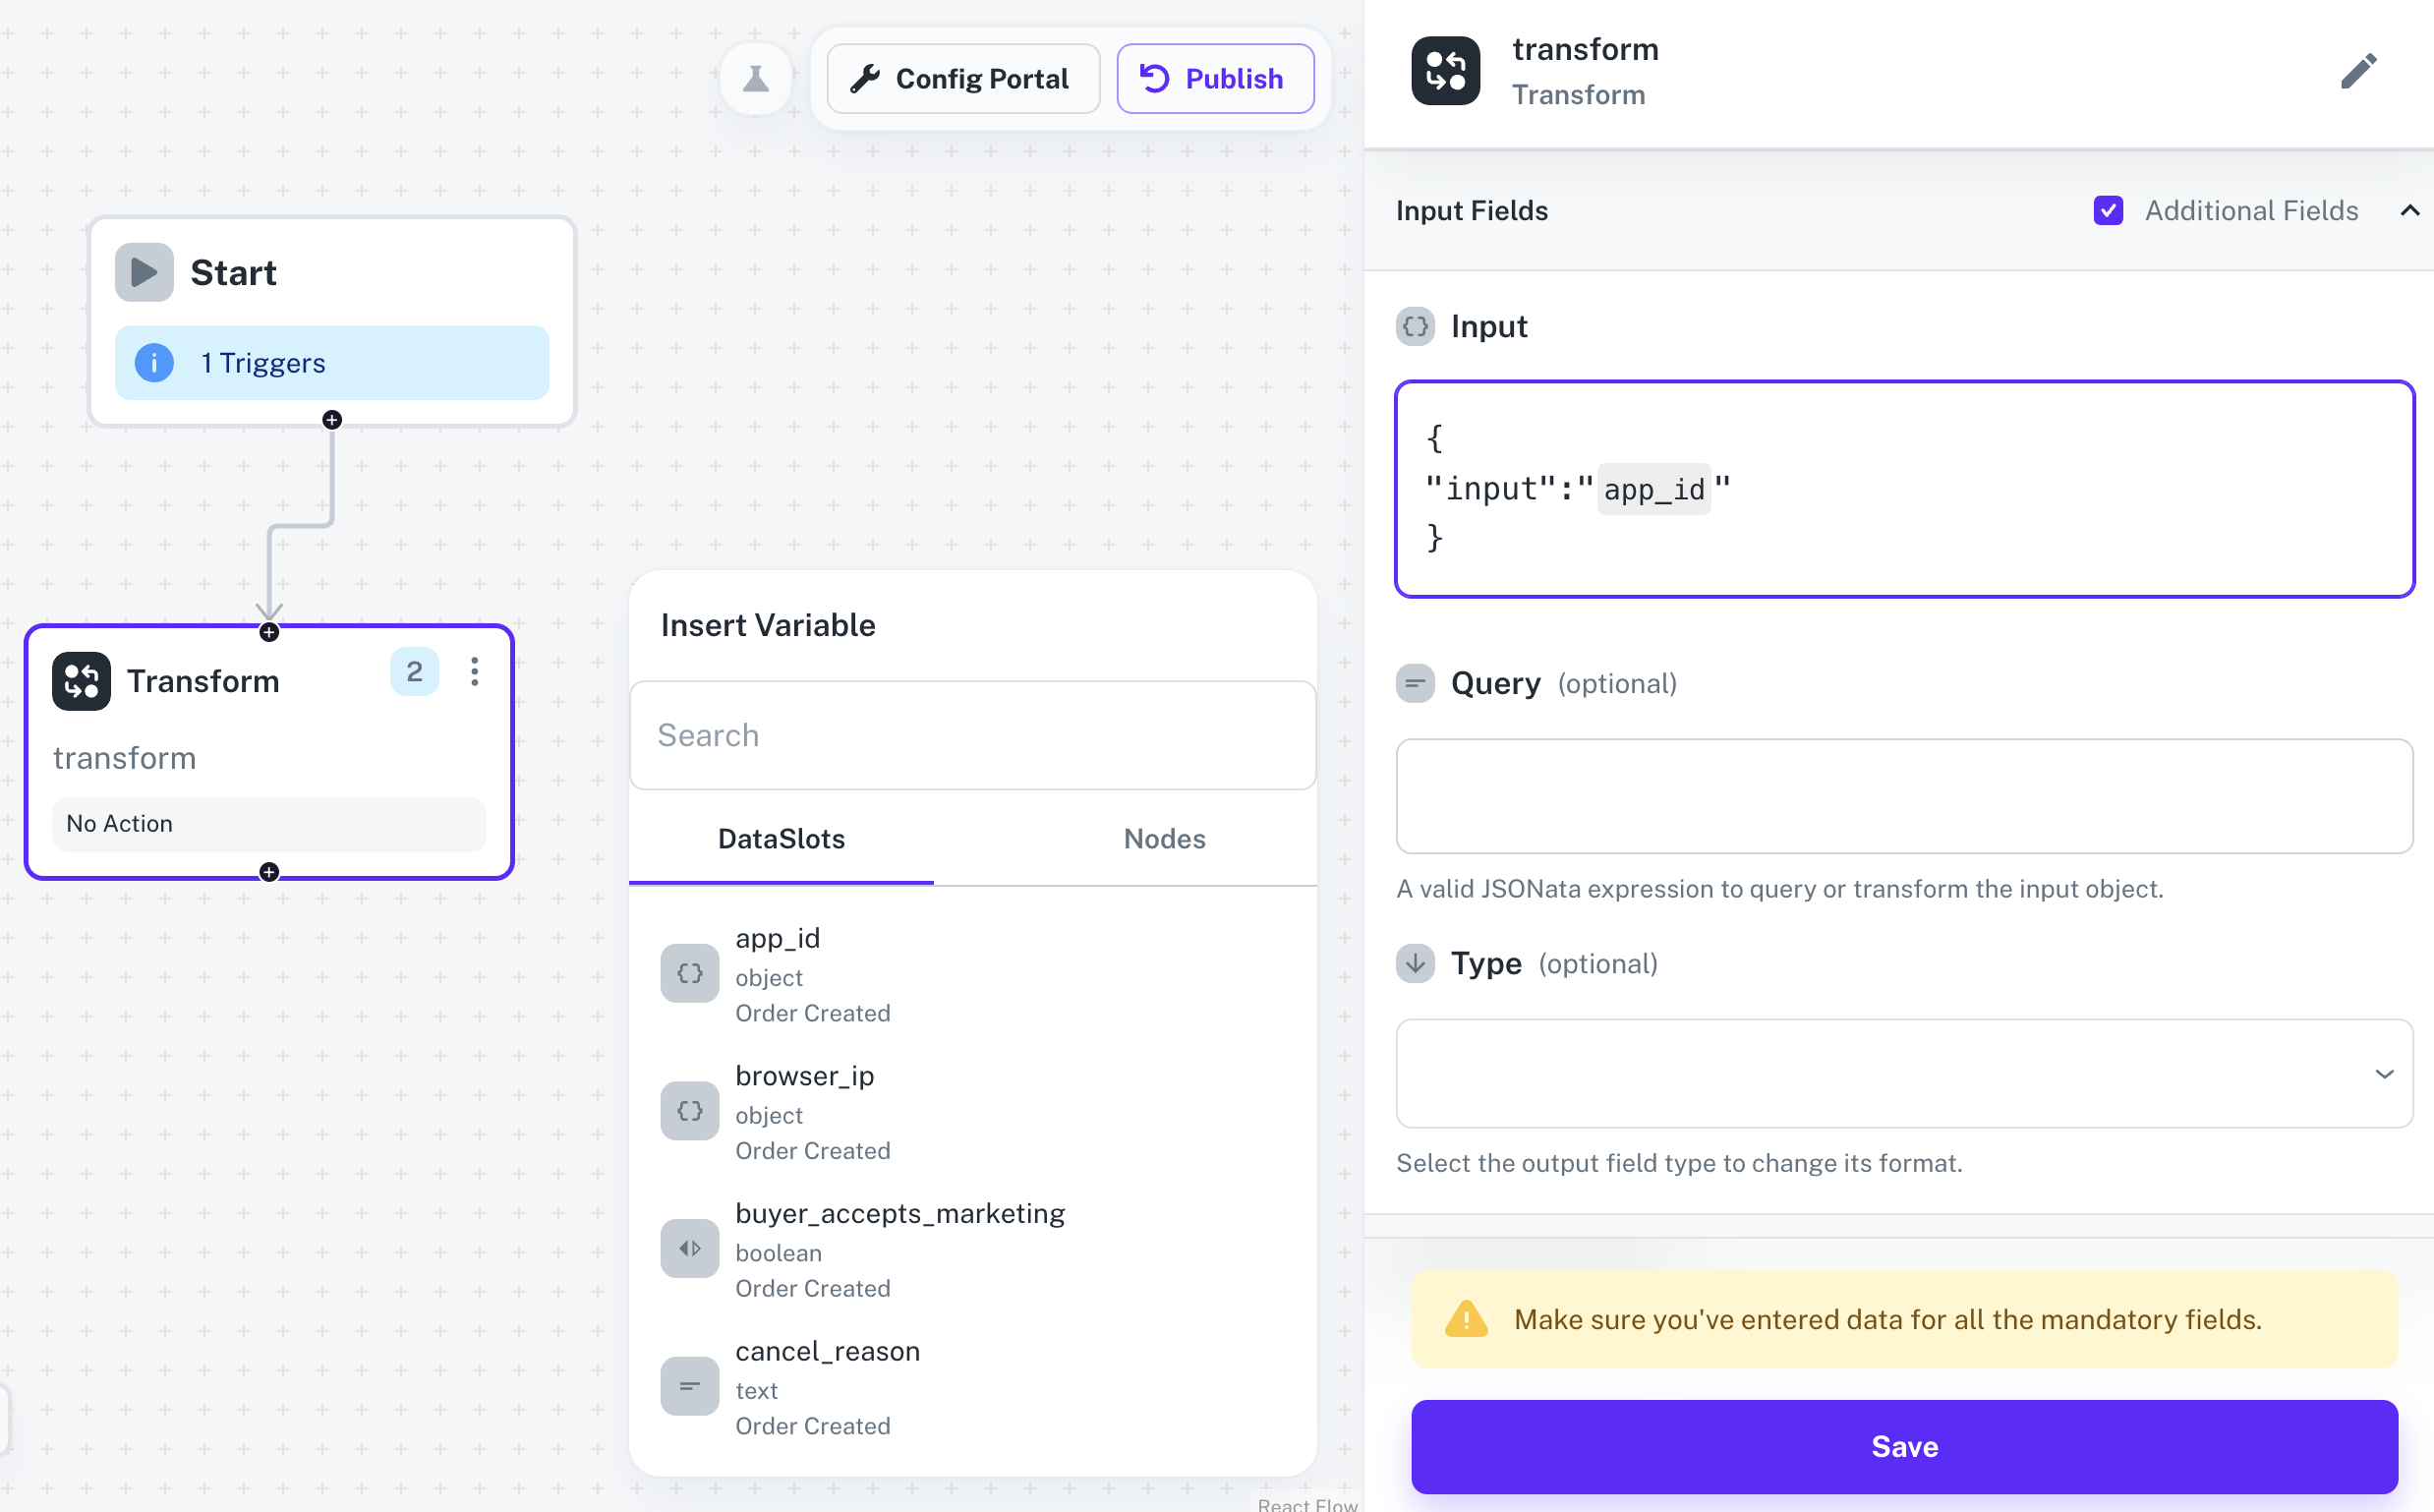Image resolution: width=2434 pixels, height=1512 pixels.
Task: Select the flask icon near Config Portal
Action: click(755, 78)
